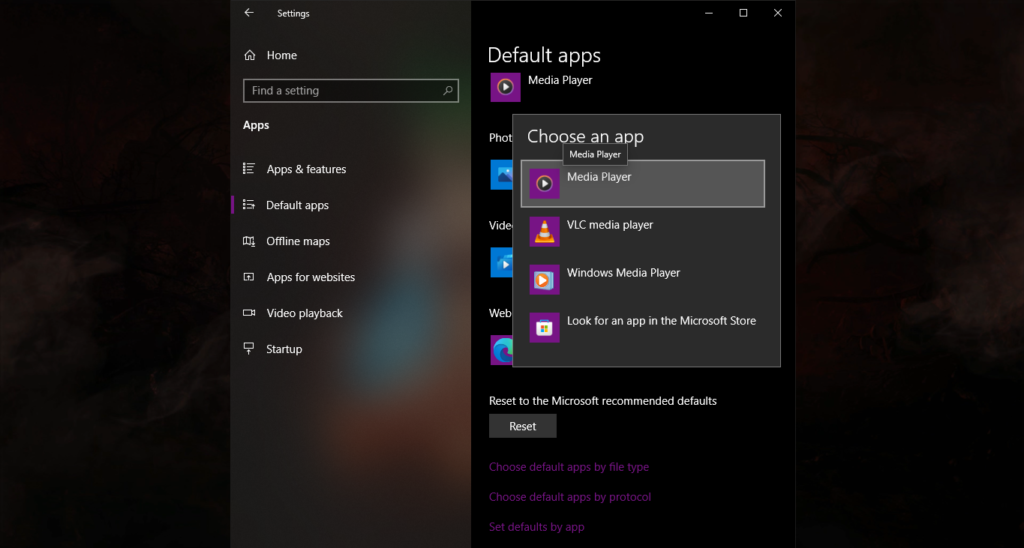Screen dimensions: 1024x548
Task: Click the video player Movies & TV icon
Action: (x=502, y=263)
